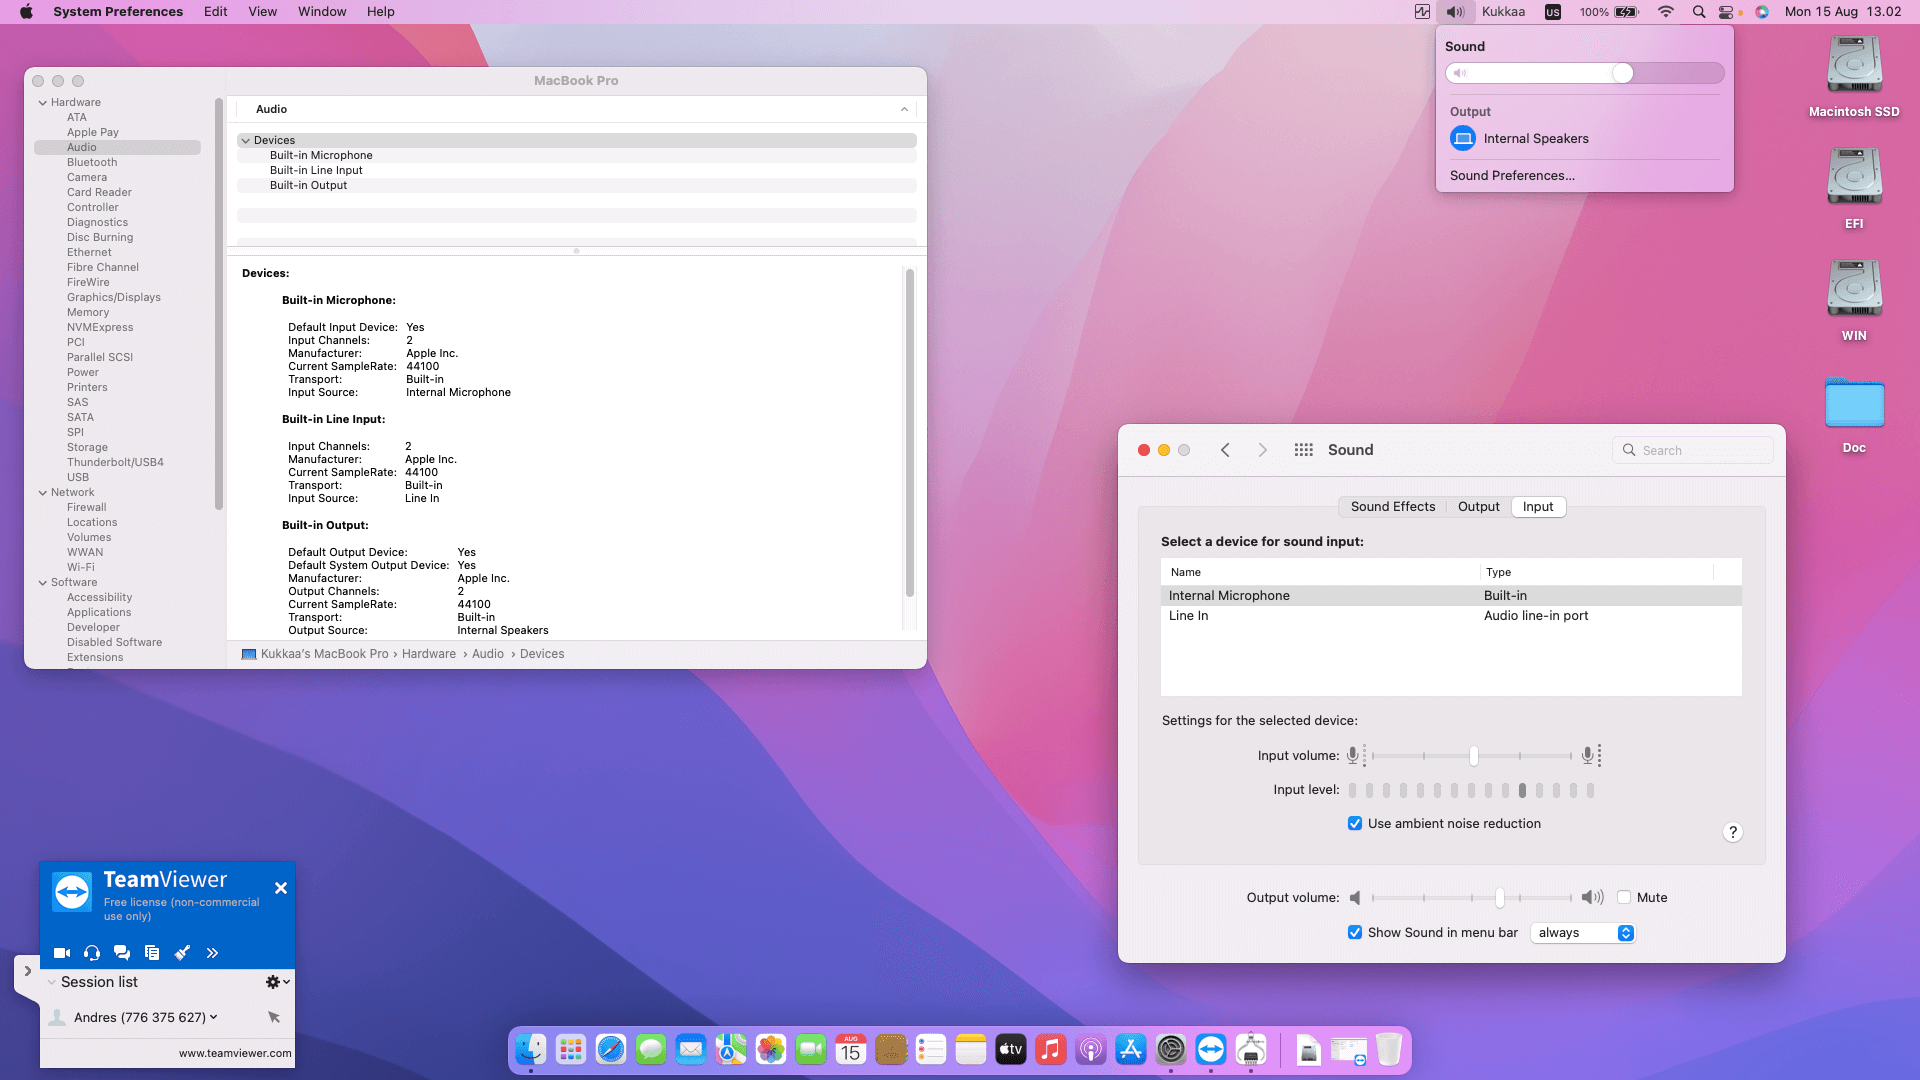Click the TeamViewer headset audio icon
Screen dimensions: 1920x1080
click(x=92, y=953)
